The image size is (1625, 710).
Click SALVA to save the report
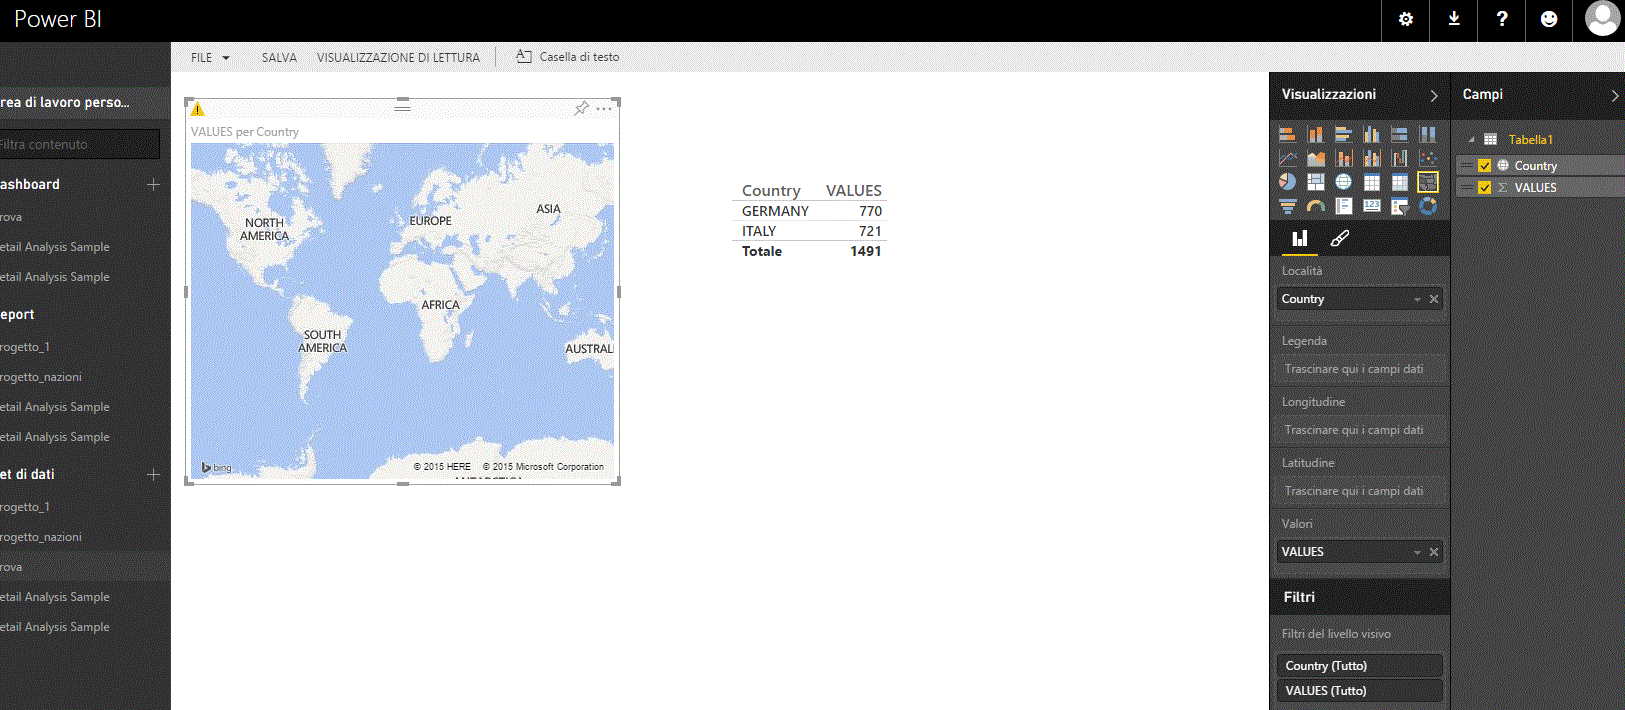[279, 58]
